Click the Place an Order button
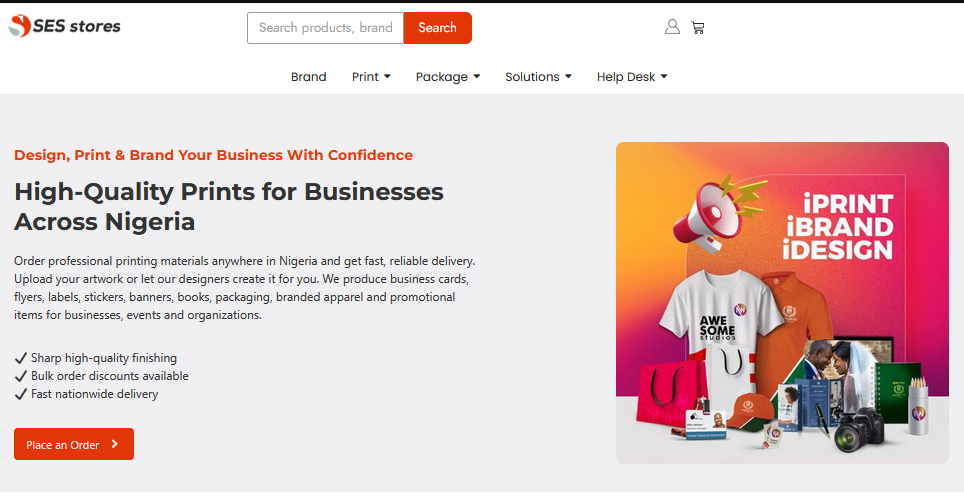This screenshot has height=501, width=964. [73, 445]
